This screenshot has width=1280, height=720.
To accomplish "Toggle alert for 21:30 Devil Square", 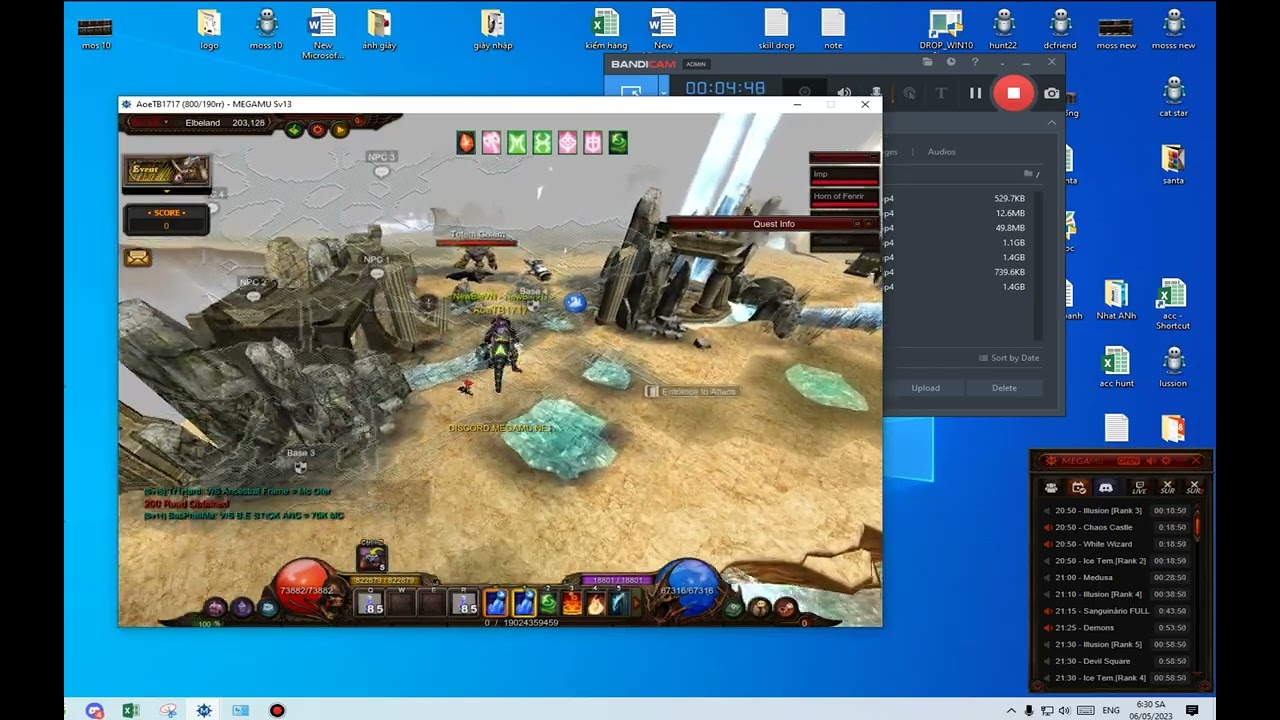I will coord(1047,661).
